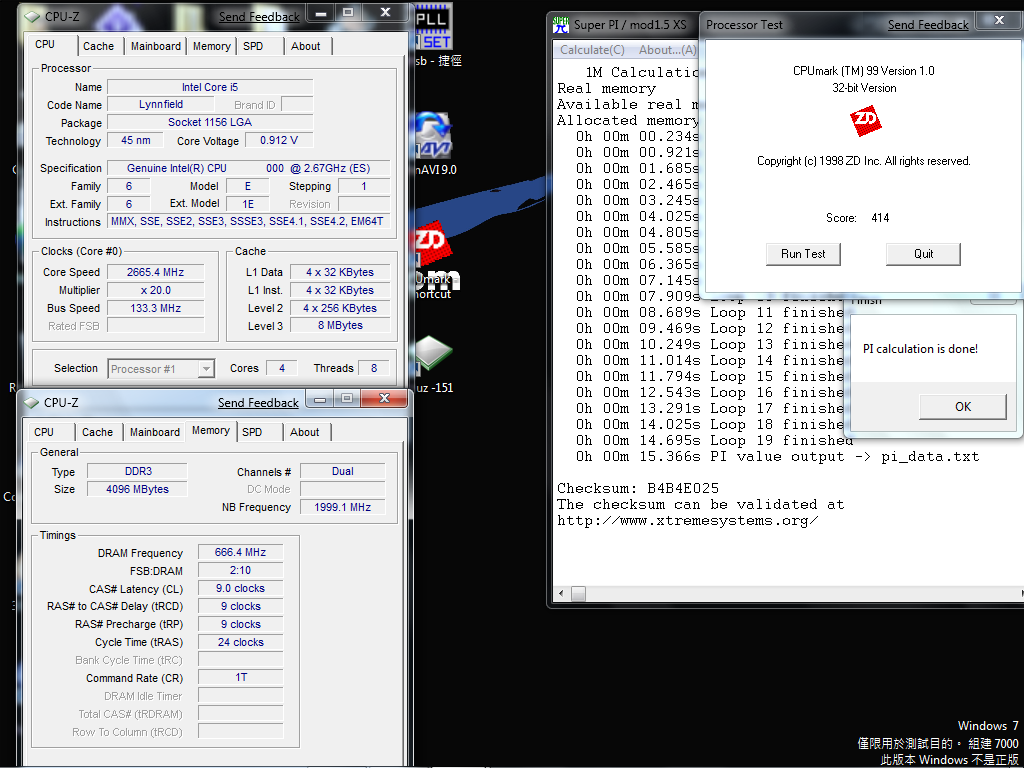
Task: Click the L1 Data cache value
Action: click(340, 272)
